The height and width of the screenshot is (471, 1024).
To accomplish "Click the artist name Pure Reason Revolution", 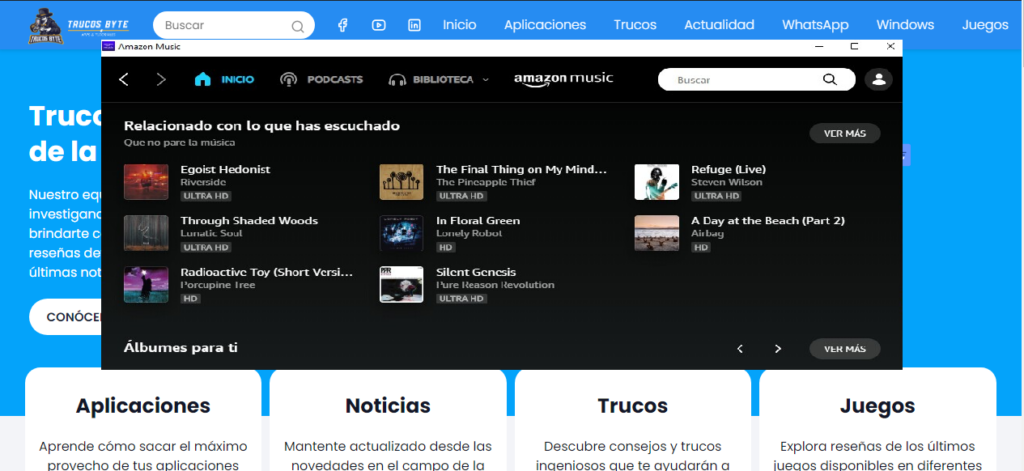I will tap(495, 285).
